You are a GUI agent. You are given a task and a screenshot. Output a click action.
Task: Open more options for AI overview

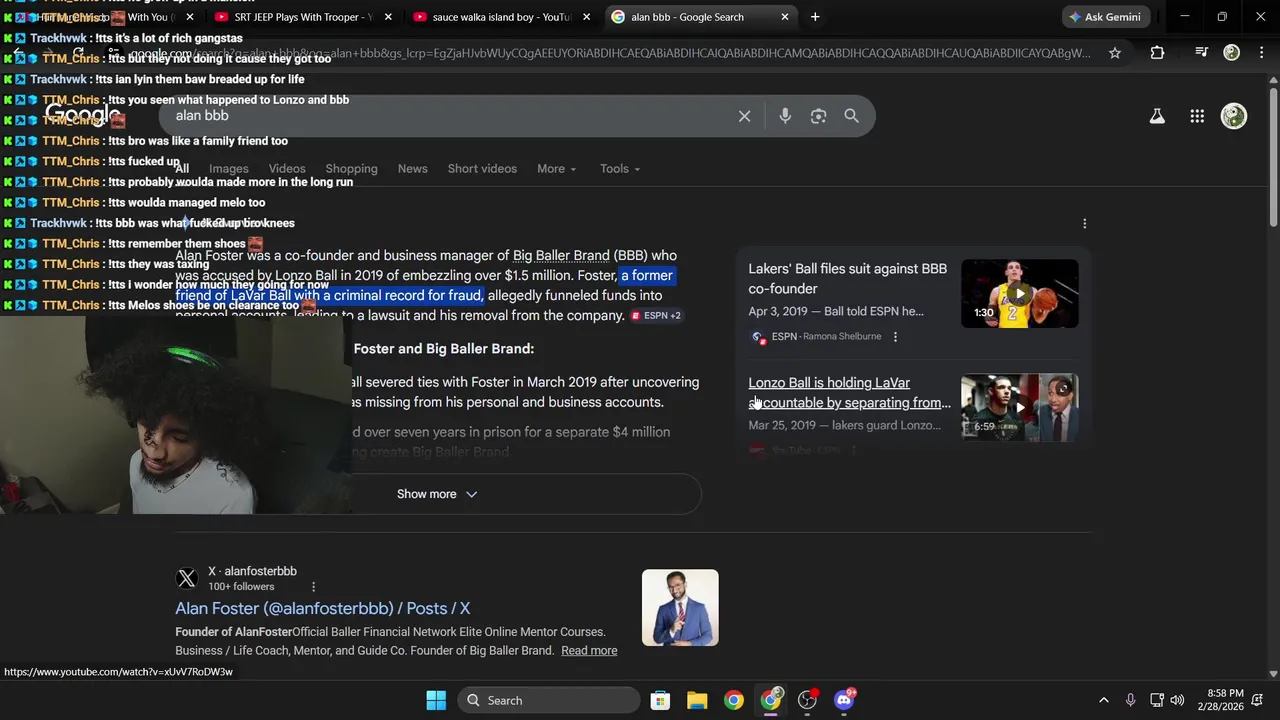click(x=1084, y=224)
